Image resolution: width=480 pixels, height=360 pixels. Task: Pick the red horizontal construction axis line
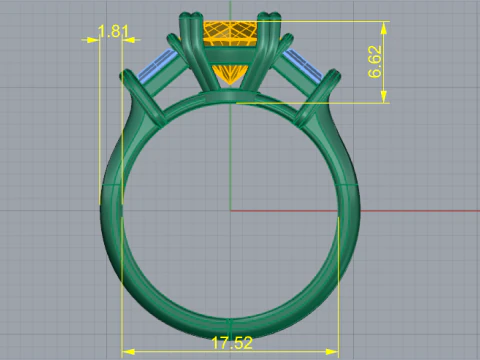(x=355, y=211)
